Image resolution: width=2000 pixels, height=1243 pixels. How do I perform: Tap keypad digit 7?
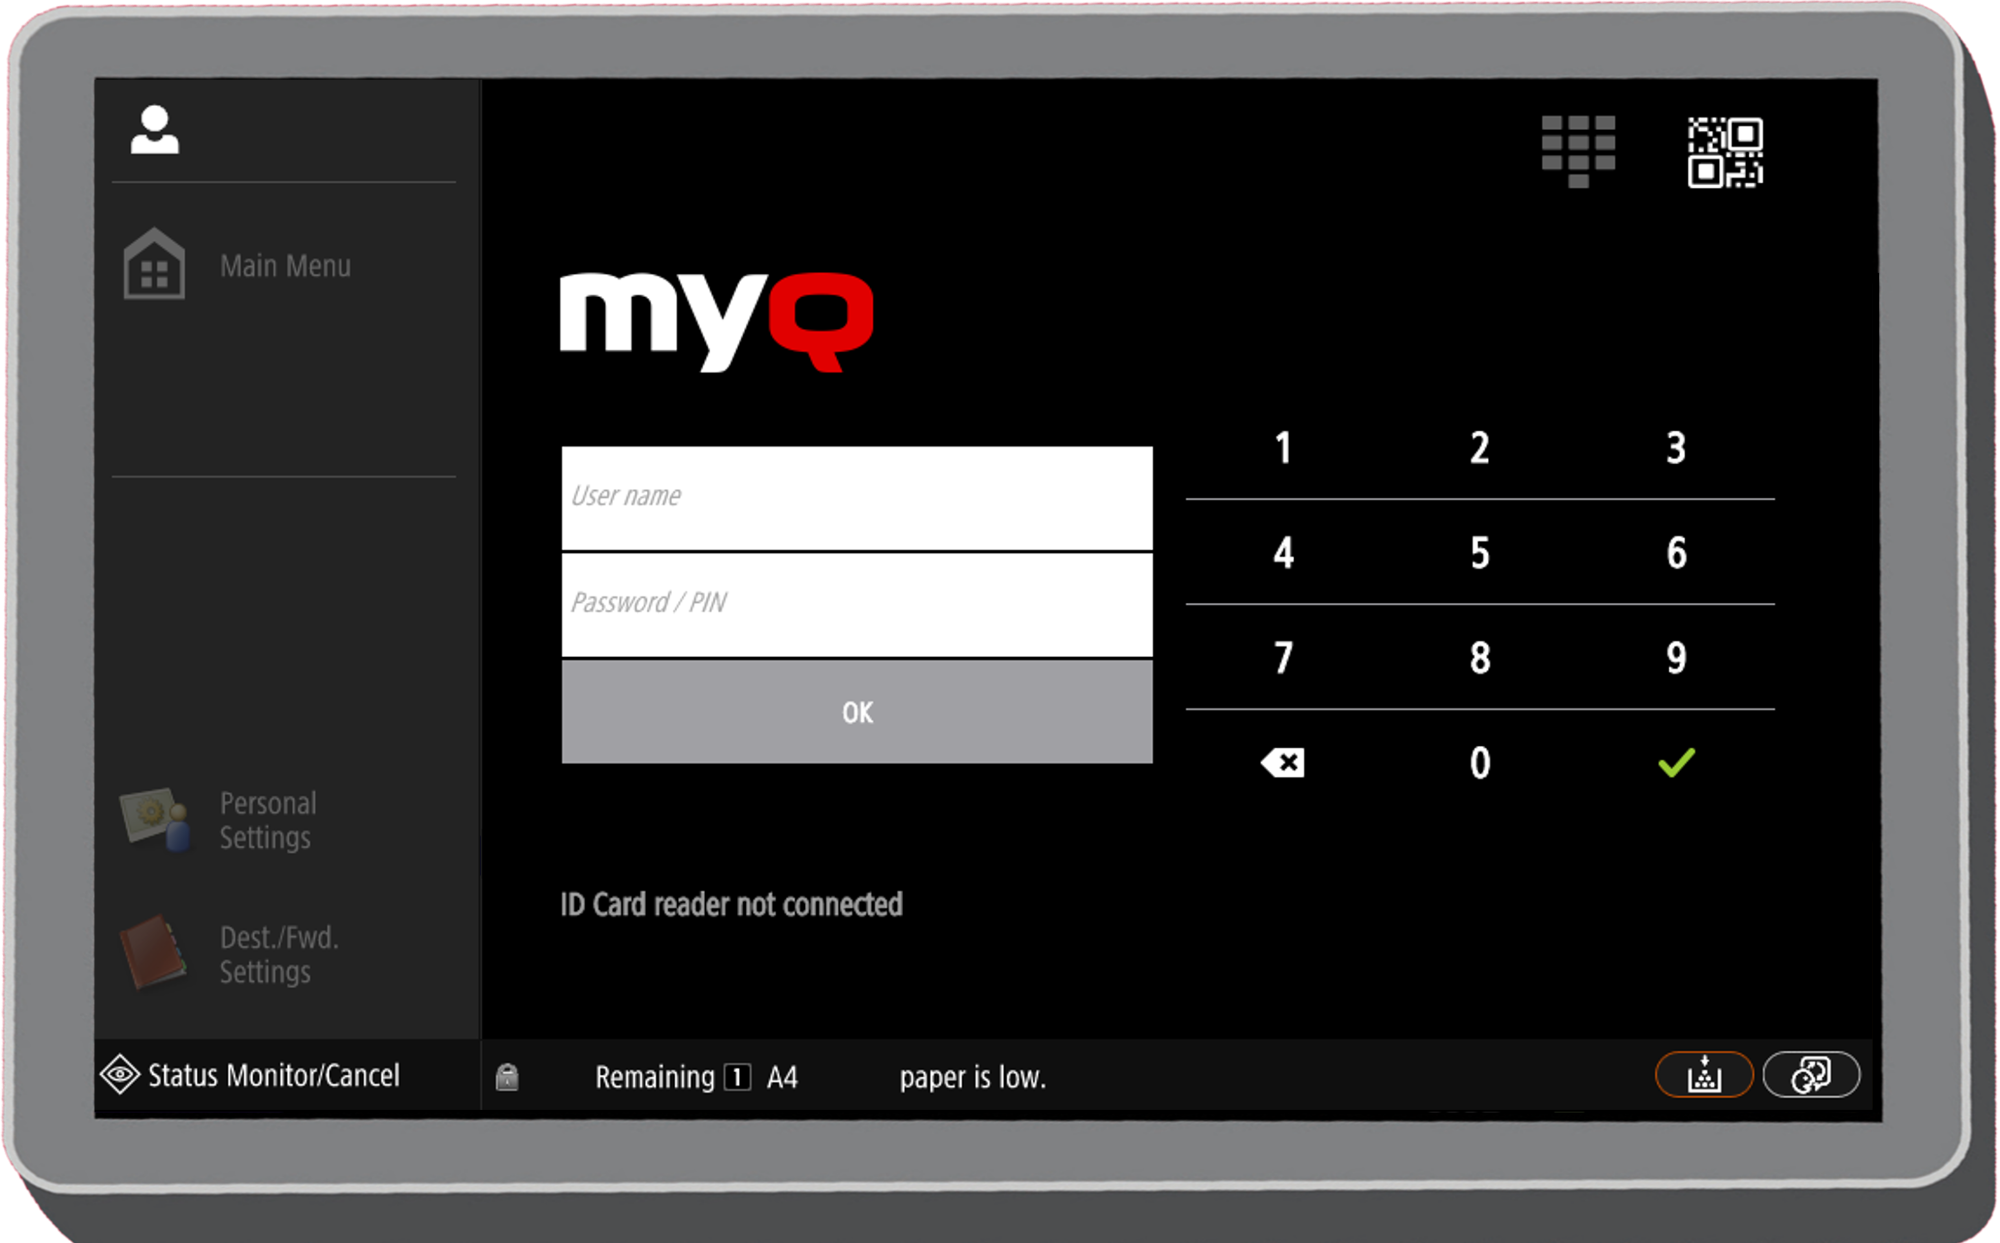tap(1283, 657)
